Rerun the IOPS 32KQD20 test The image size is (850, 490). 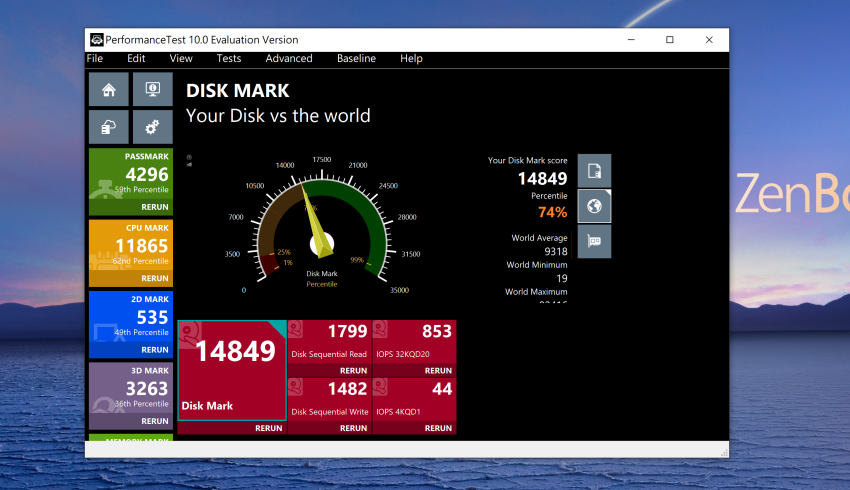coord(438,371)
